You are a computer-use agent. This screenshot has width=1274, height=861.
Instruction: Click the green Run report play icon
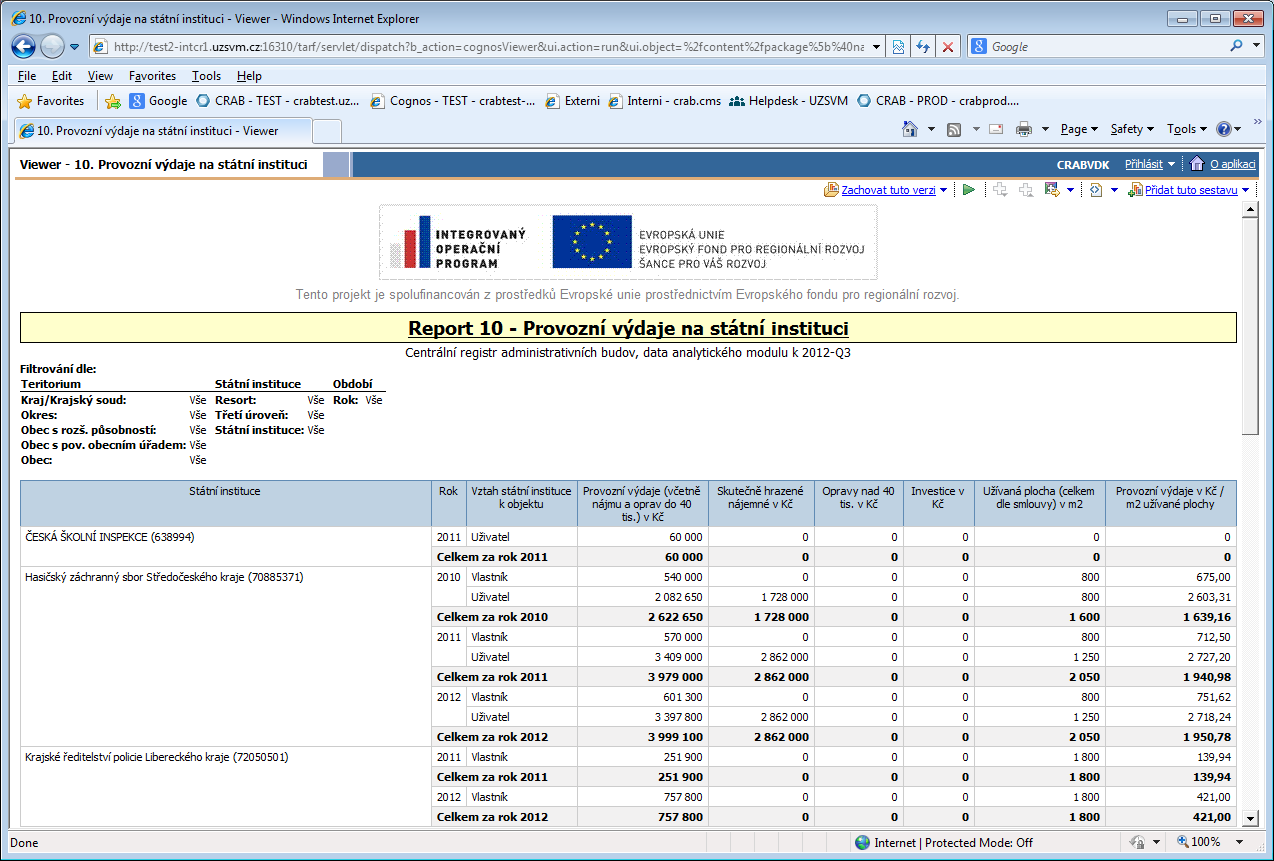click(968, 190)
